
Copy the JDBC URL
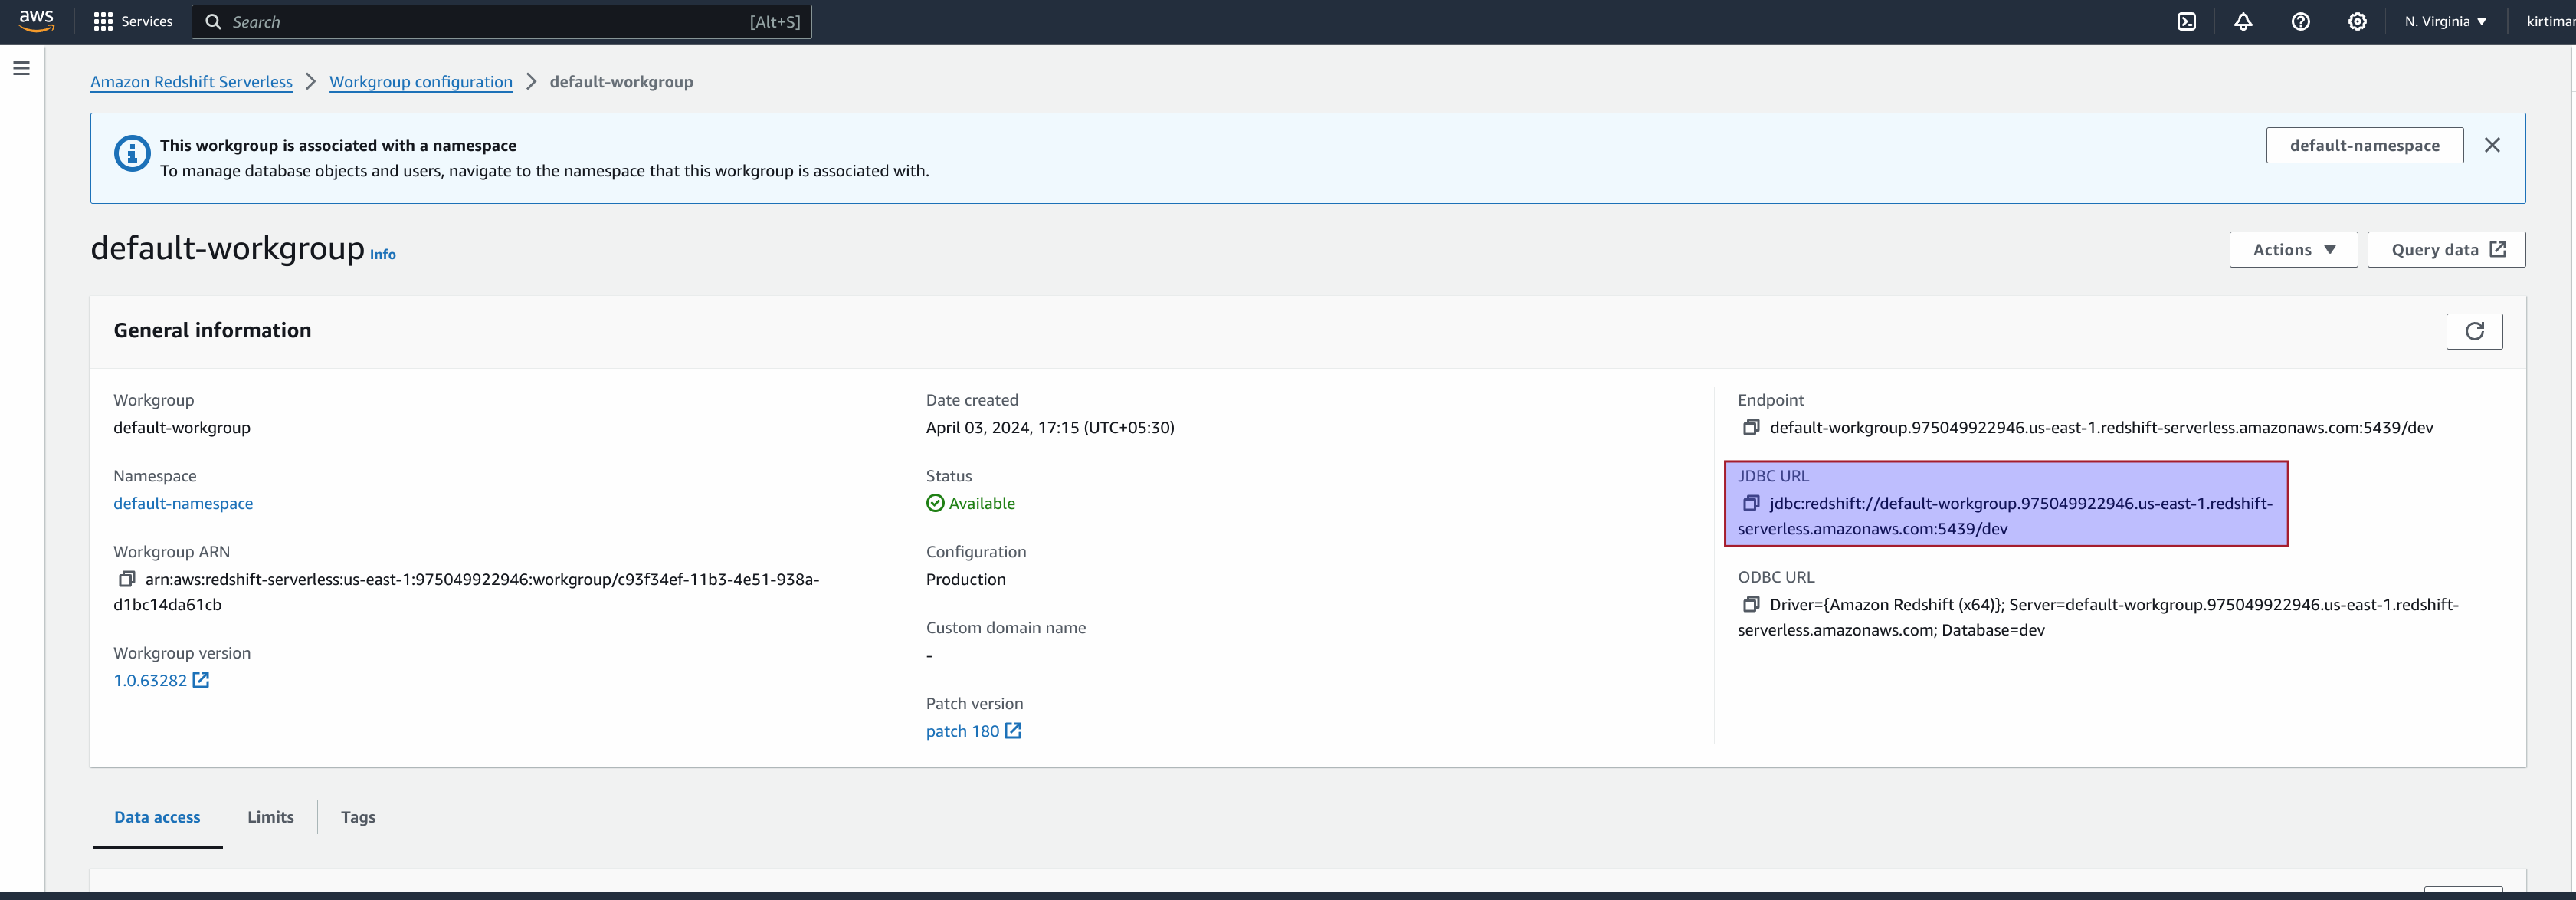click(x=1751, y=503)
